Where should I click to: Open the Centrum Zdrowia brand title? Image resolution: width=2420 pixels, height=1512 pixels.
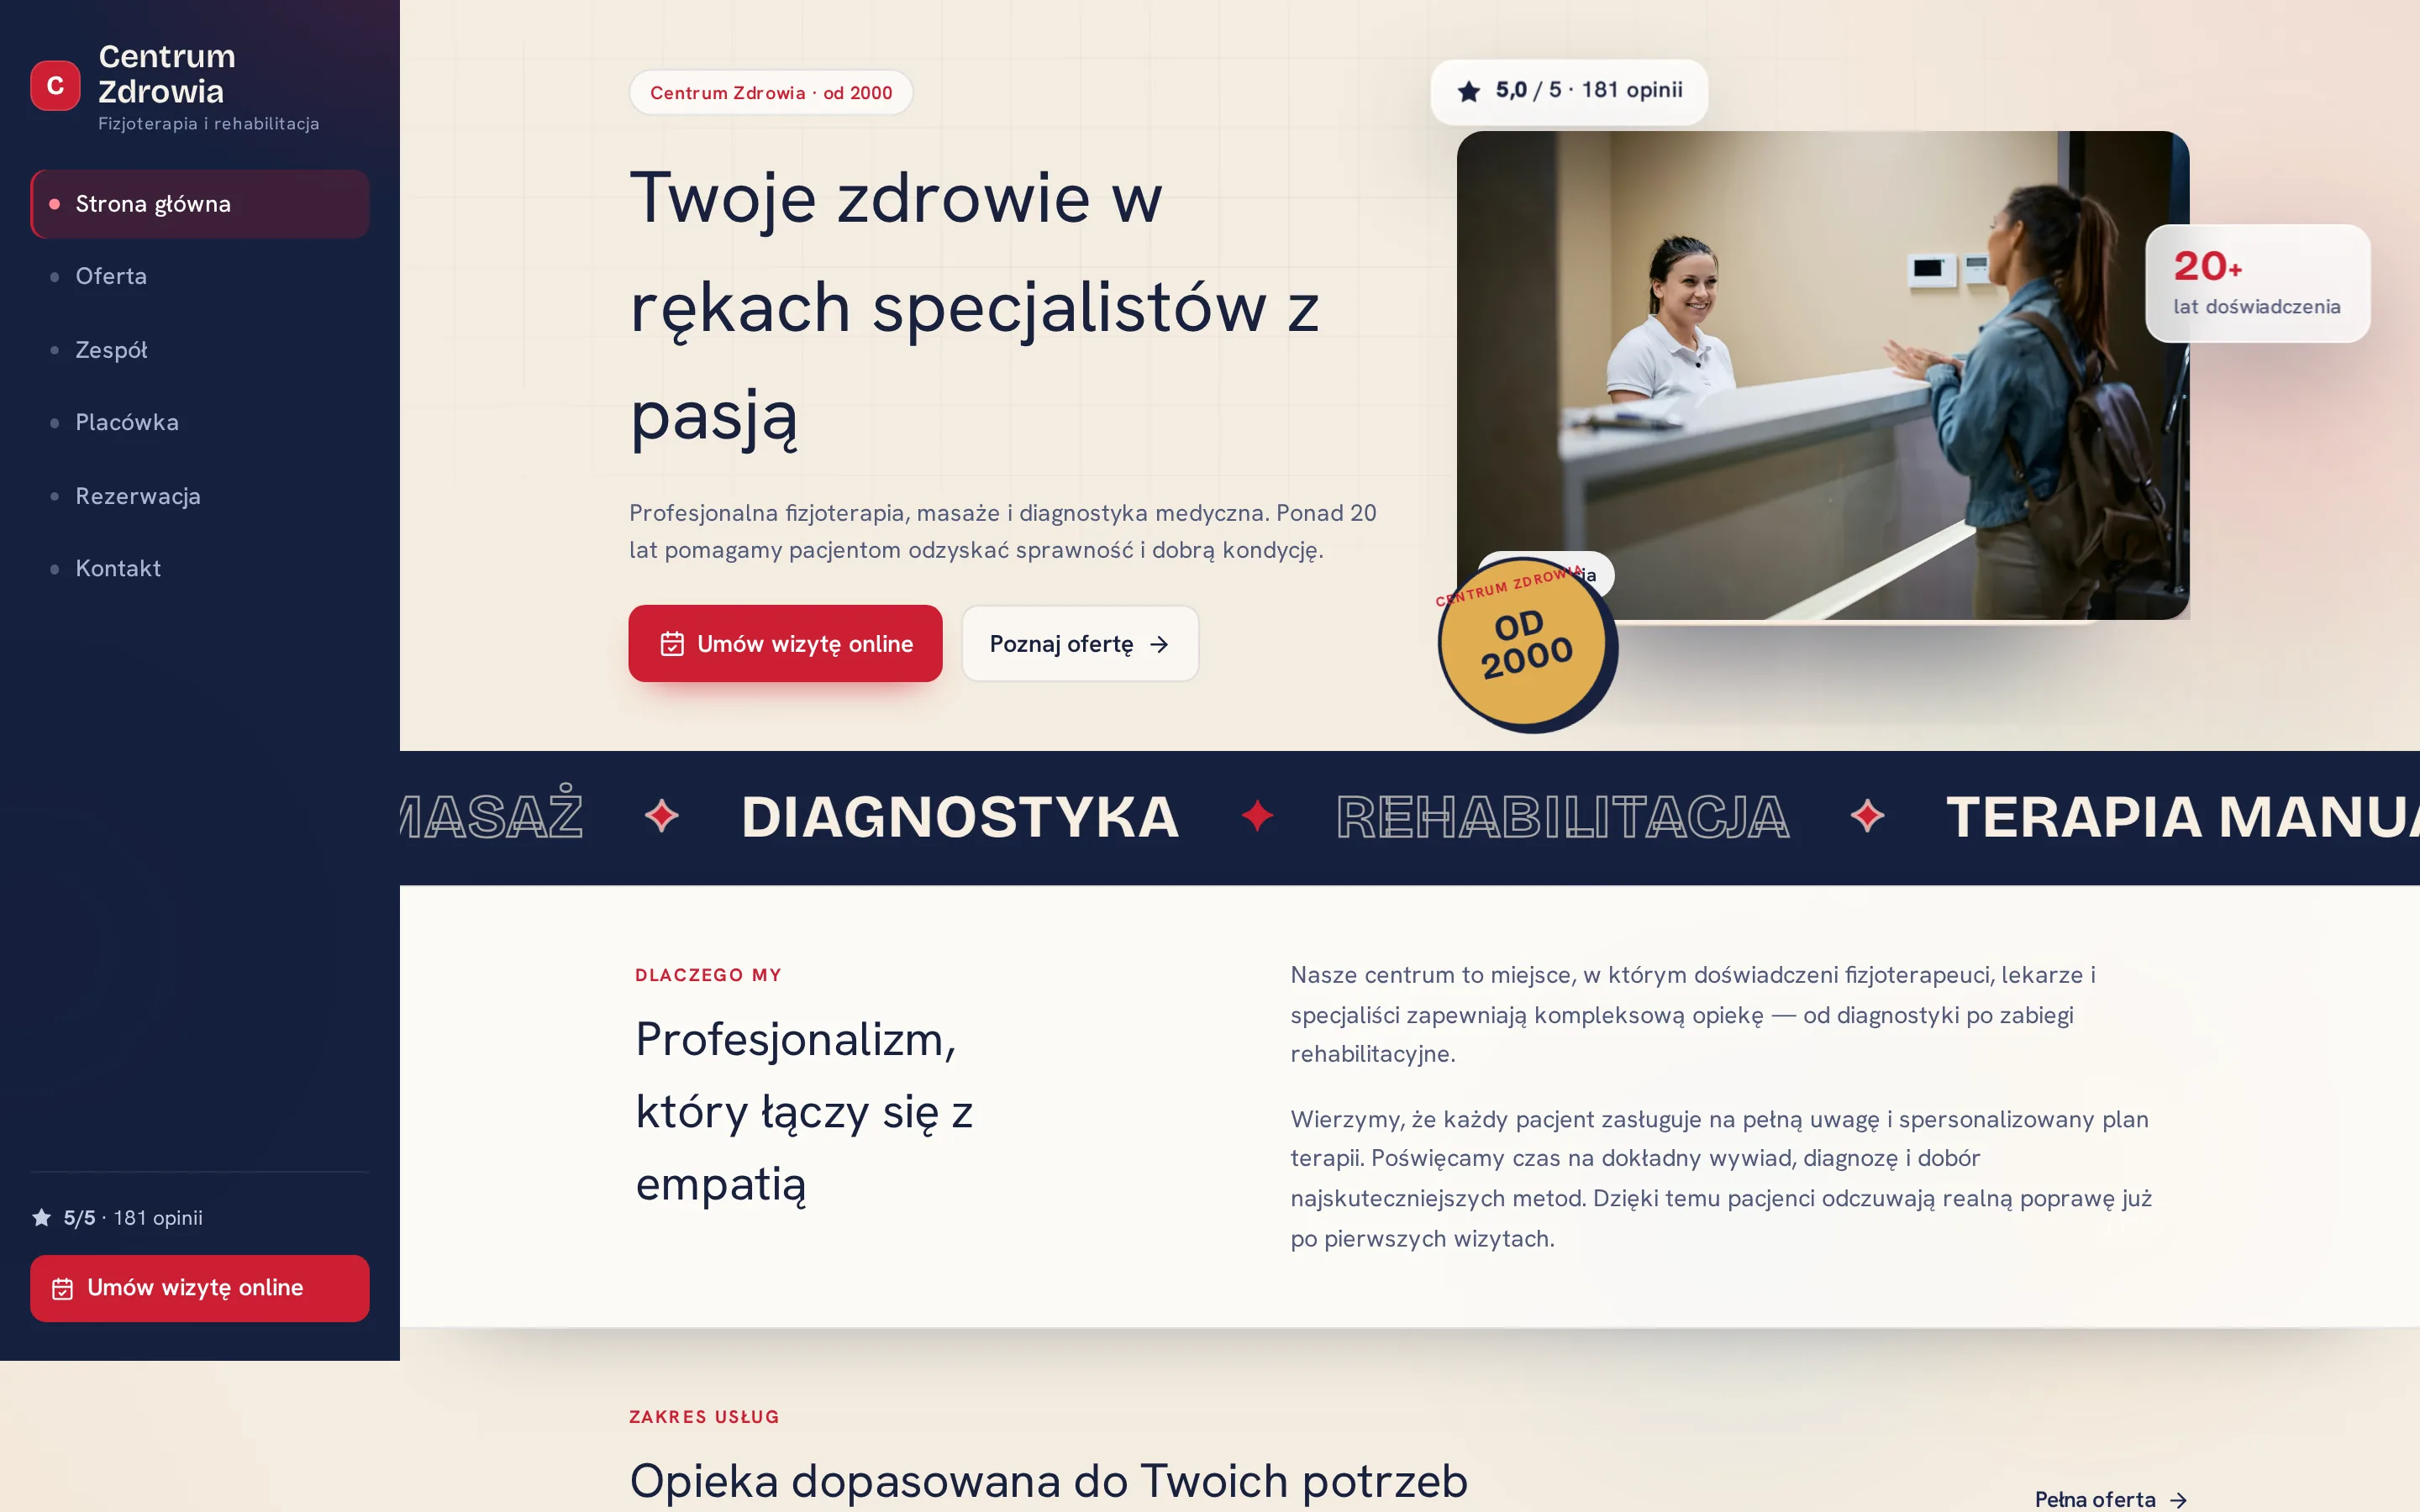167,74
